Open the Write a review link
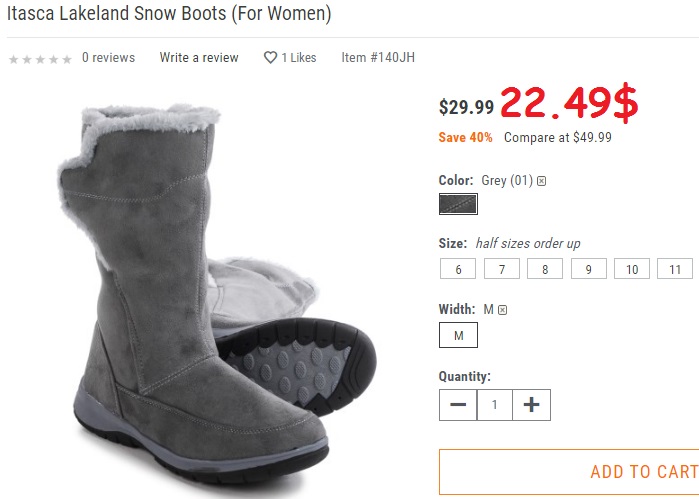Image resolution: width=699 pixels, height=499 pixels. point(199,58)
